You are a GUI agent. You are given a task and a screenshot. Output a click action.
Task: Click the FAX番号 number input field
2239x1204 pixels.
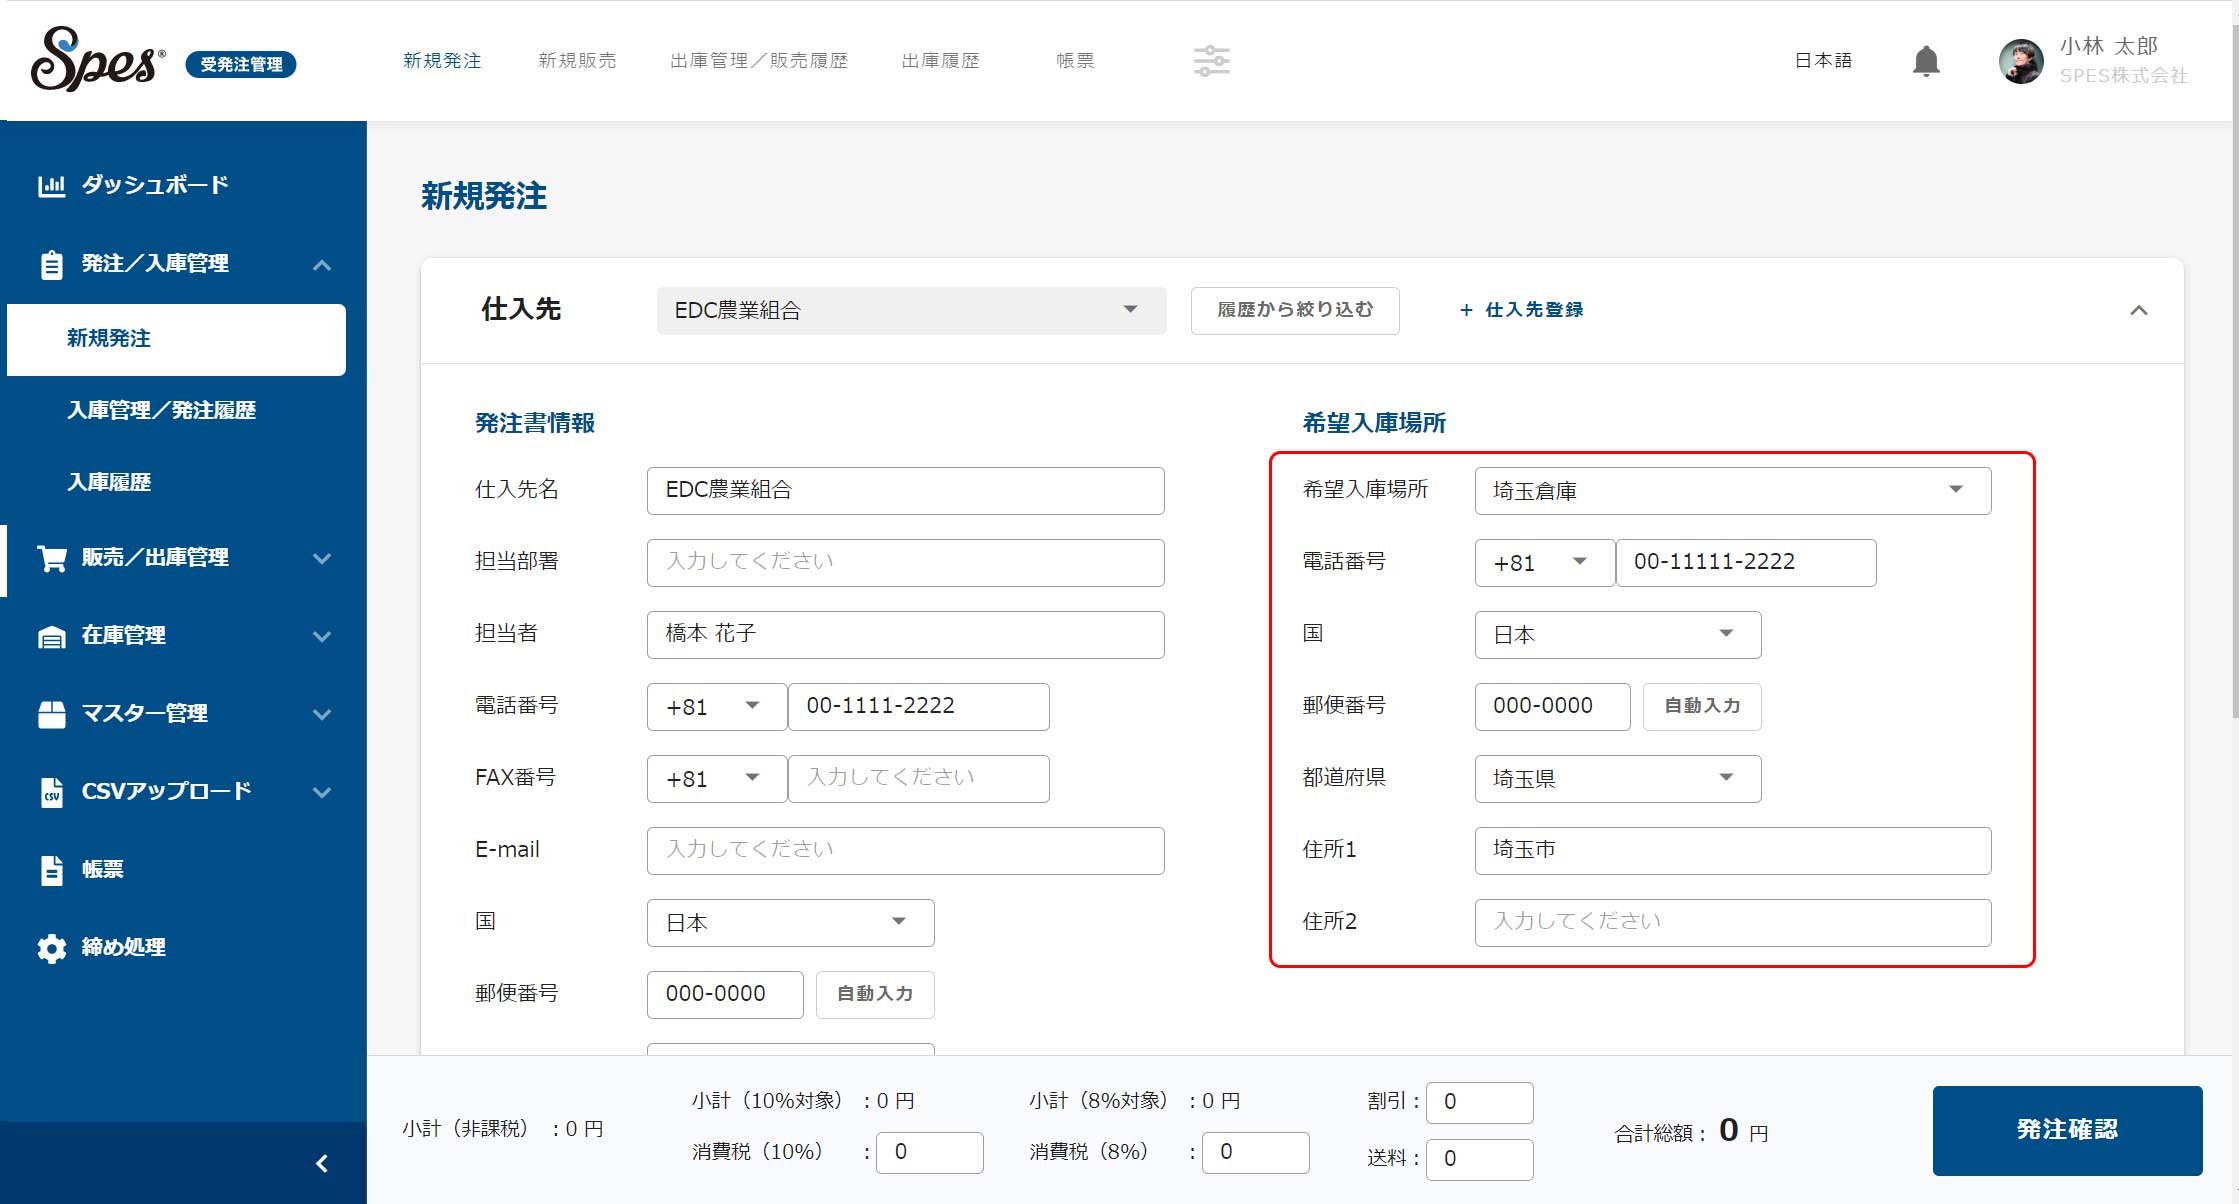click(918, 779)
